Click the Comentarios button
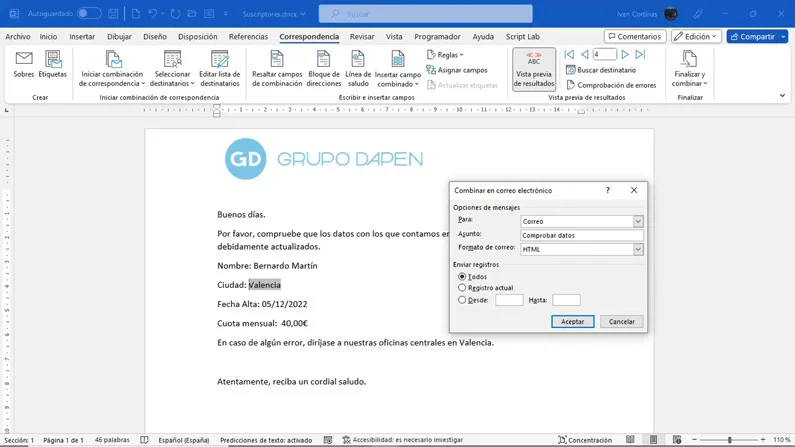Screen dimensions: 795x447 point(635,36)
